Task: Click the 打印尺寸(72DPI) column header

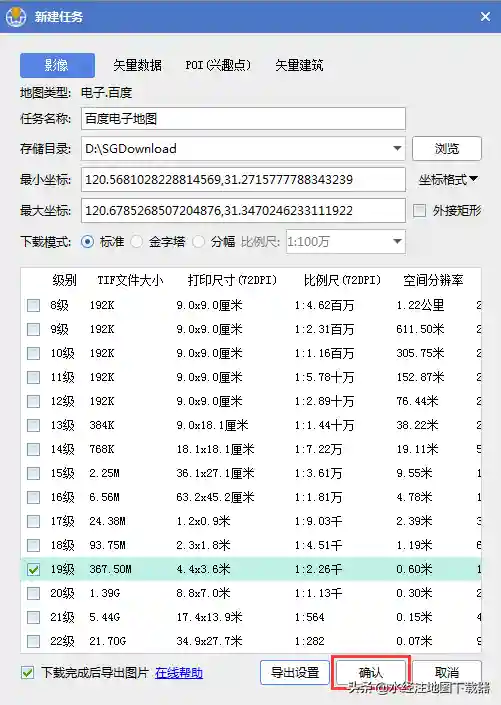Action: pyautogui.click(x=232, y=281)
